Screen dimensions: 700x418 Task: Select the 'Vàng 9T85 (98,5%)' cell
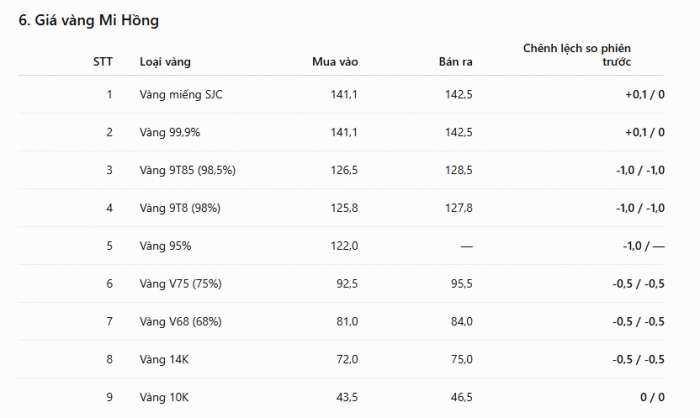coord(188,170)
